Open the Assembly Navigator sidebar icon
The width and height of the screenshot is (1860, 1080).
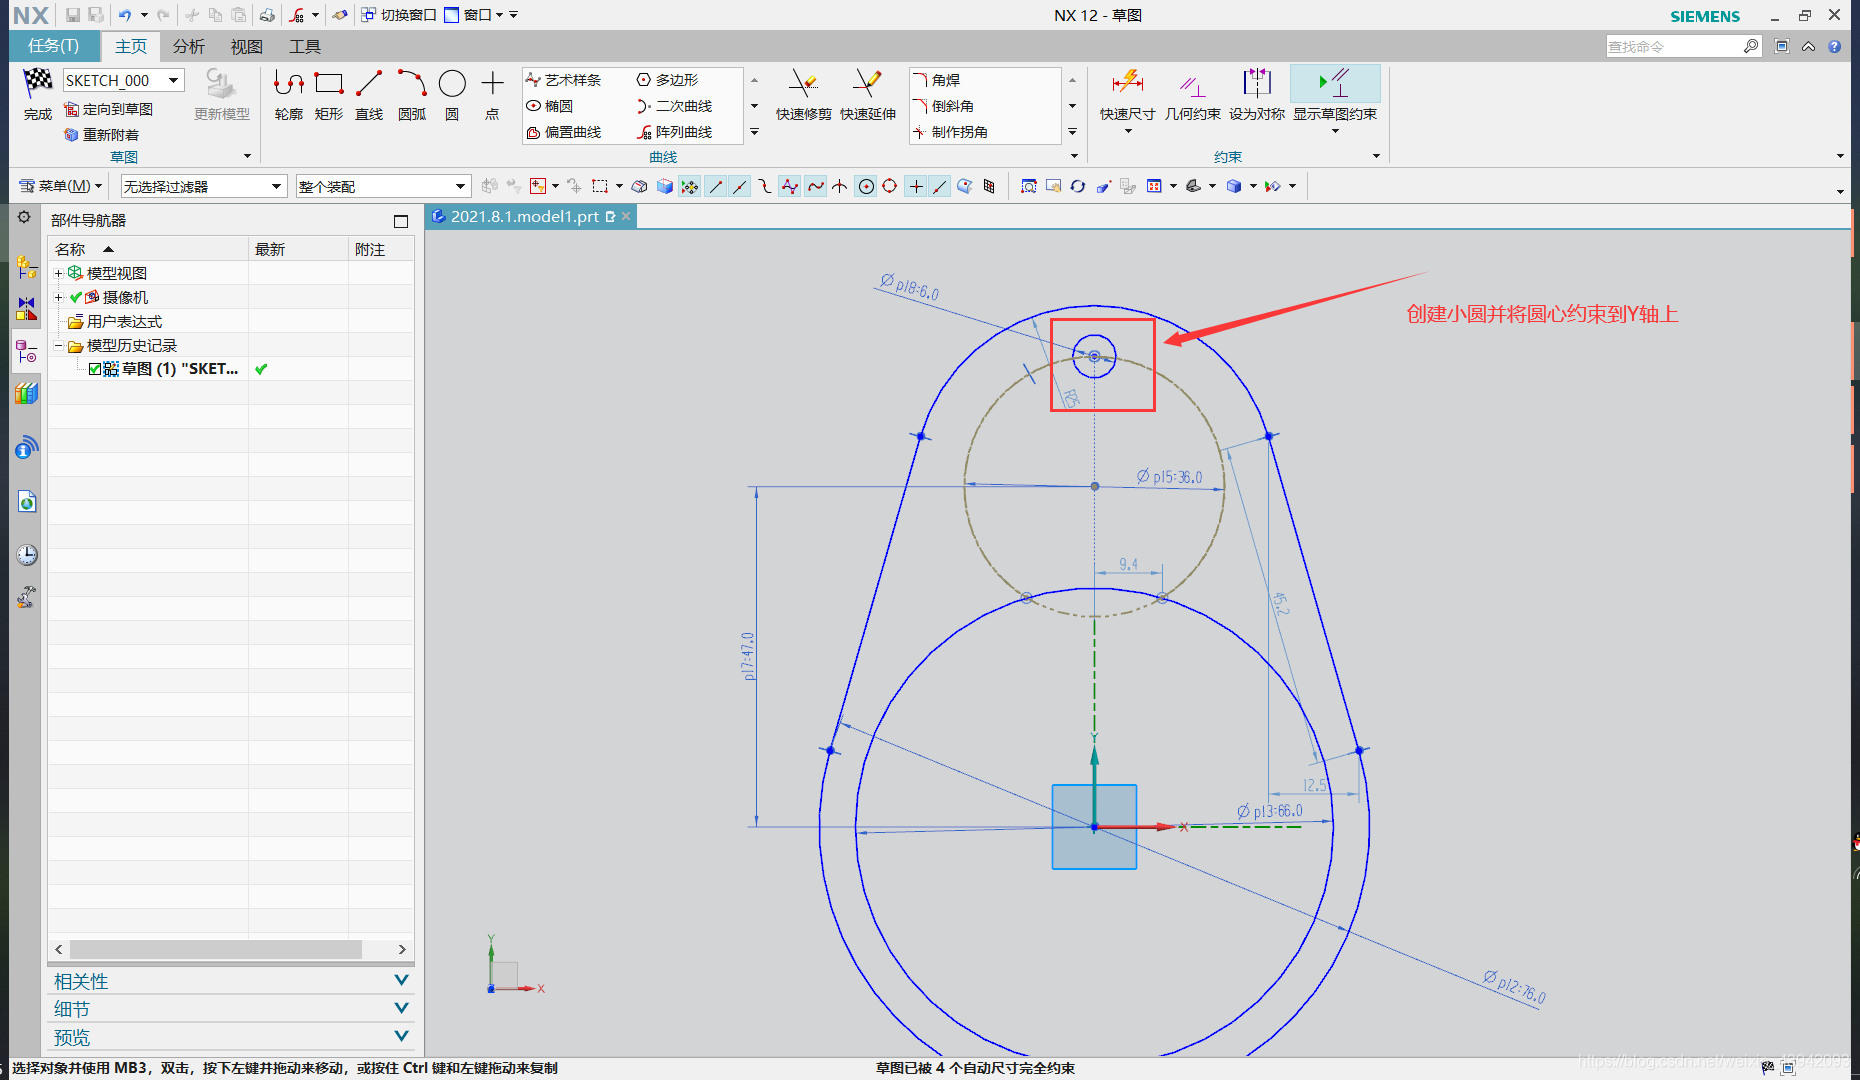(x=27, y=267)
